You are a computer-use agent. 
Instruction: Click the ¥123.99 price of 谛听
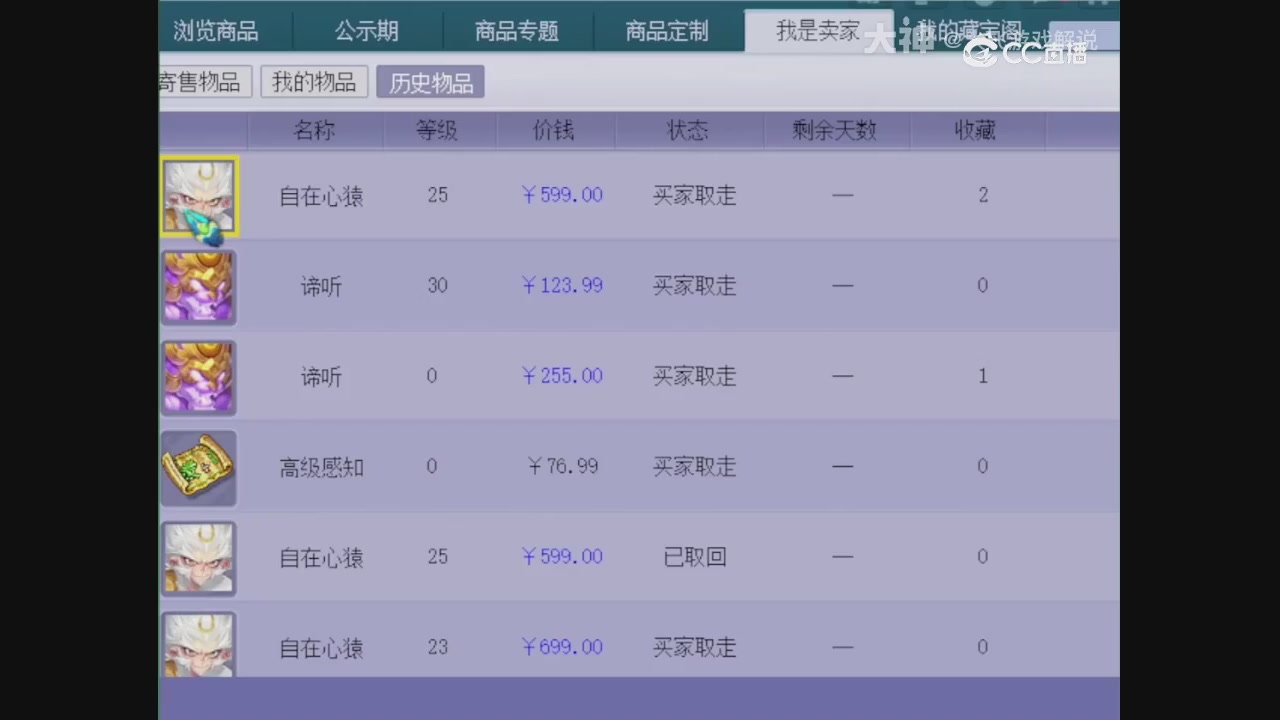561,287
